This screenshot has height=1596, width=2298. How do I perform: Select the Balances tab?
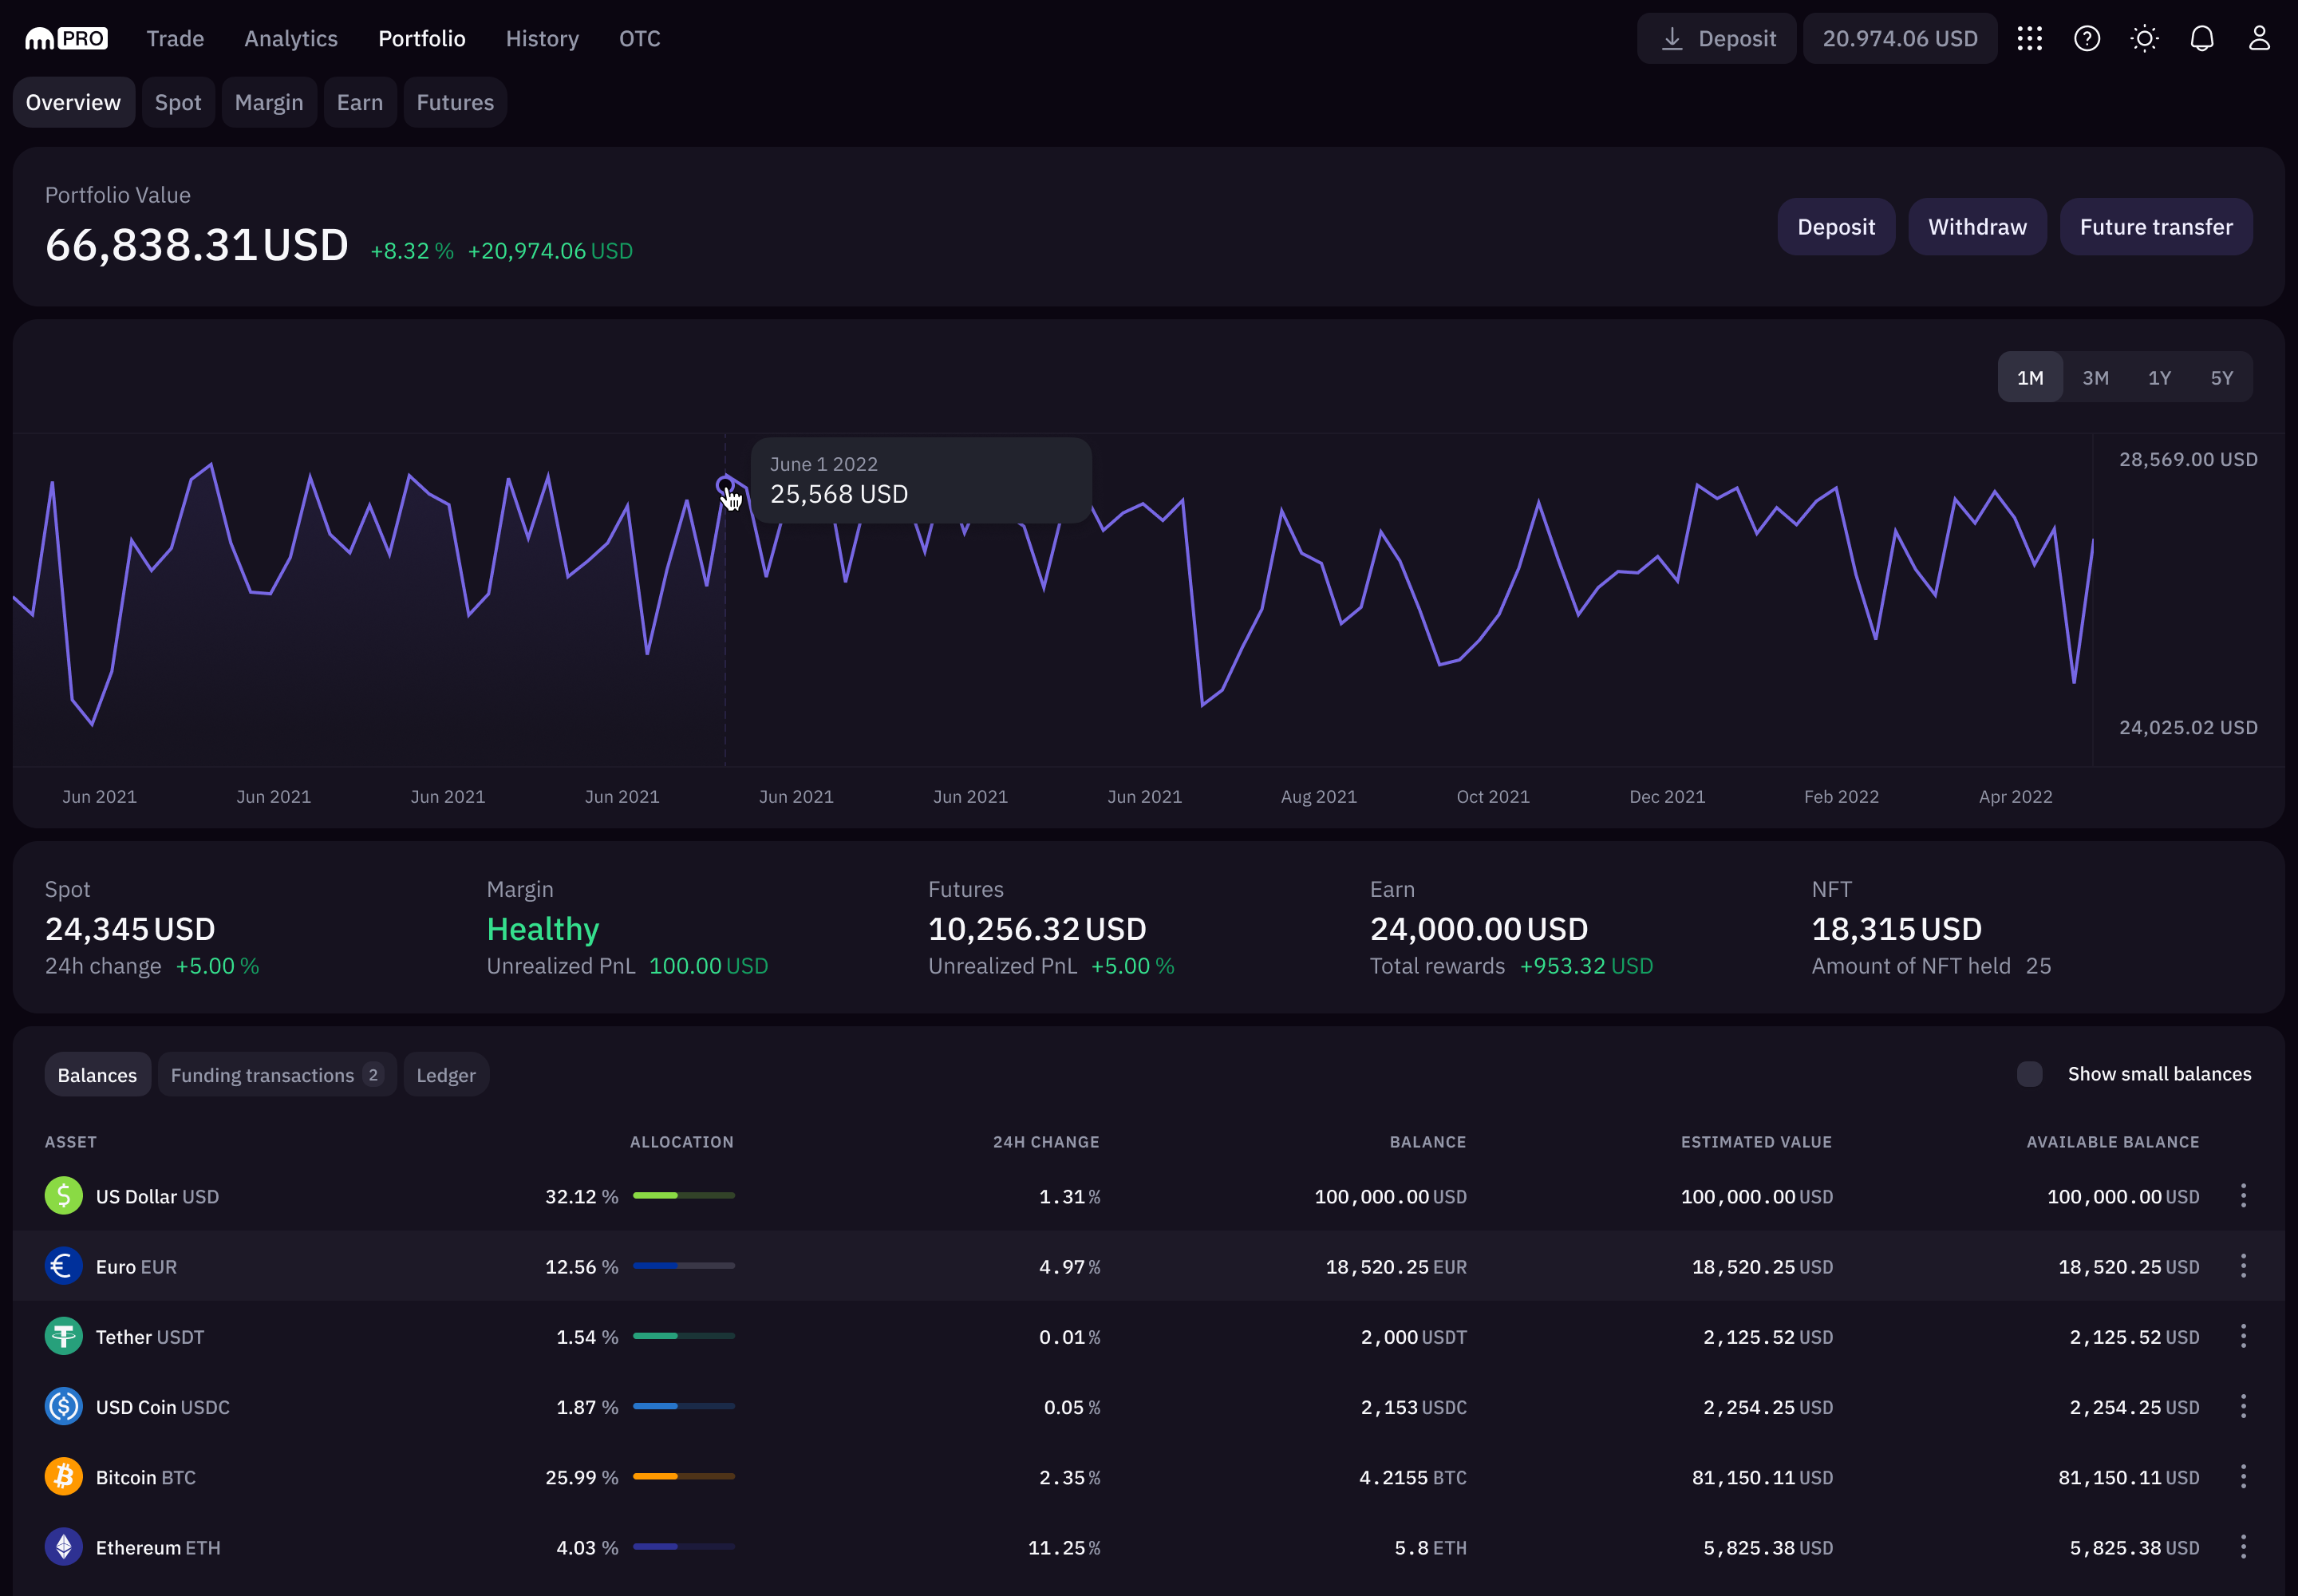click(x=97, y=1074)
